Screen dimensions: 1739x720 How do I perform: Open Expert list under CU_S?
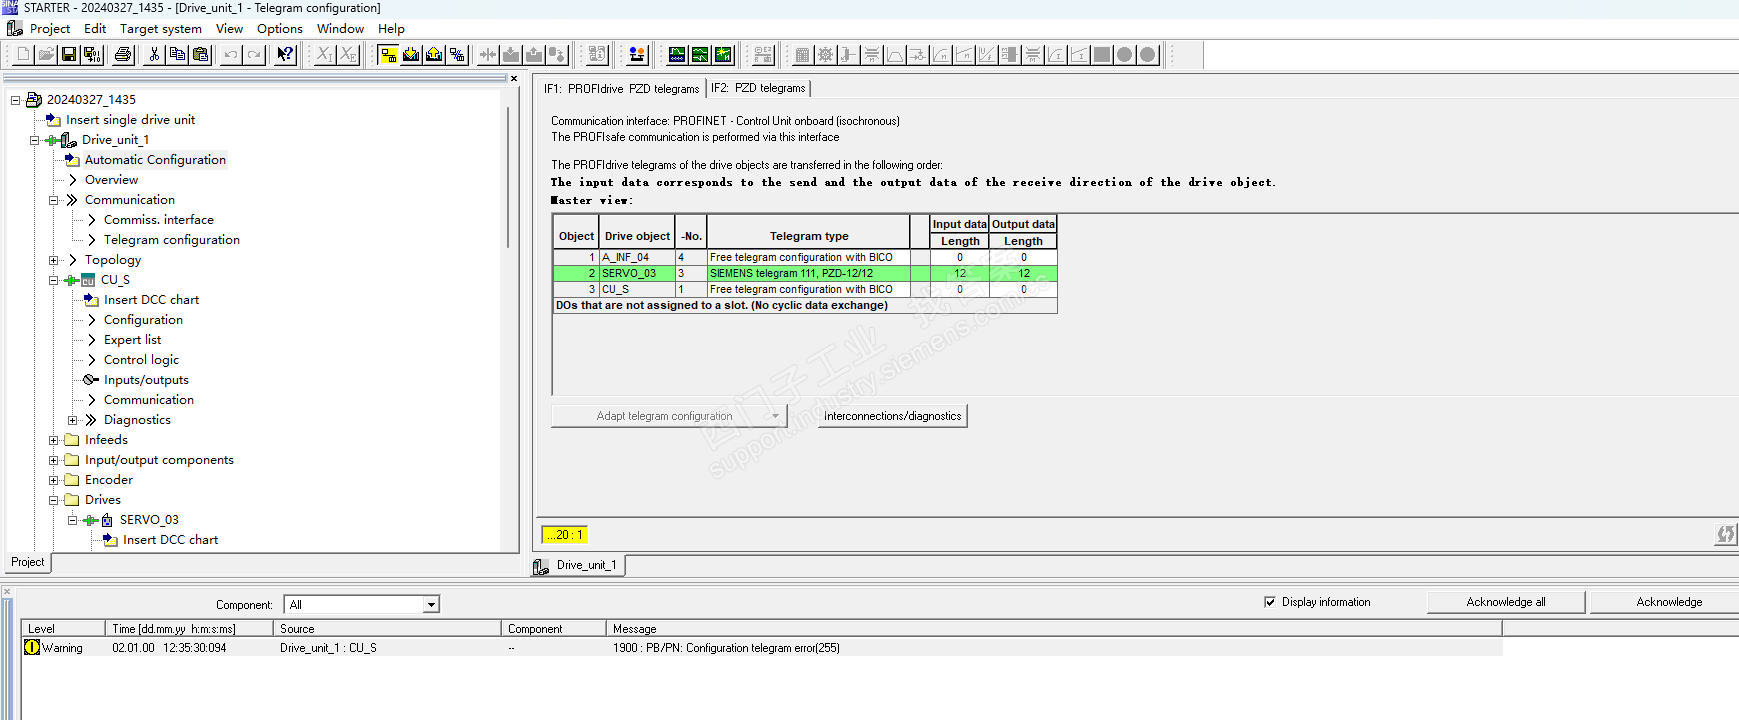[132, 340]
